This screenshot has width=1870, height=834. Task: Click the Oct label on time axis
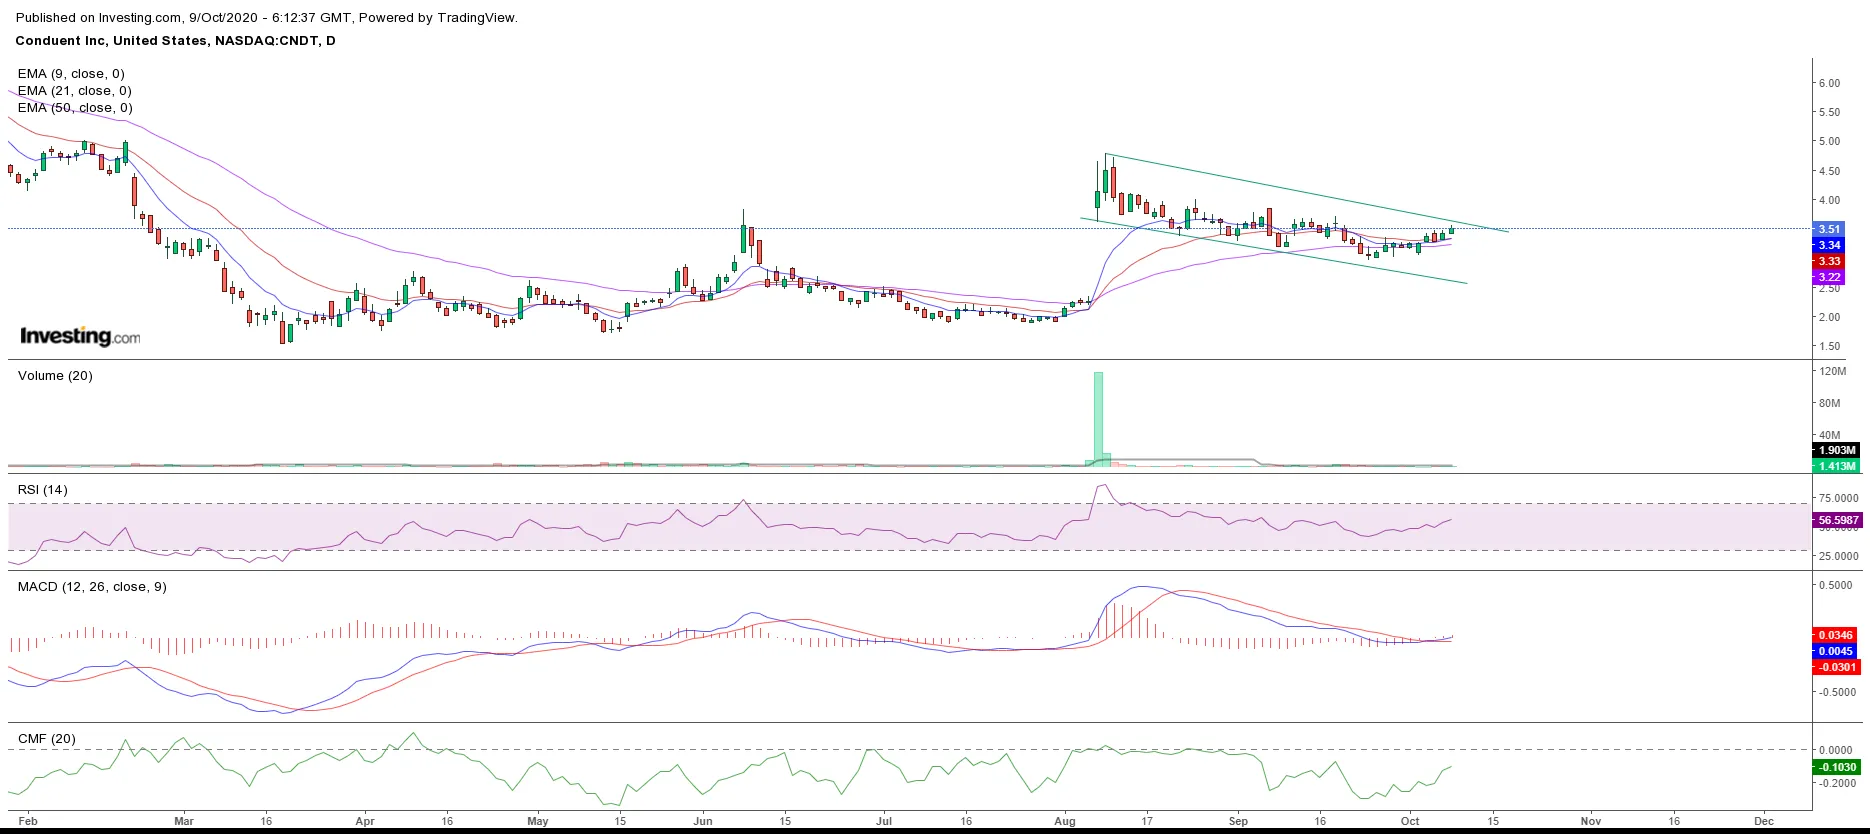(x=1410, y=821)
